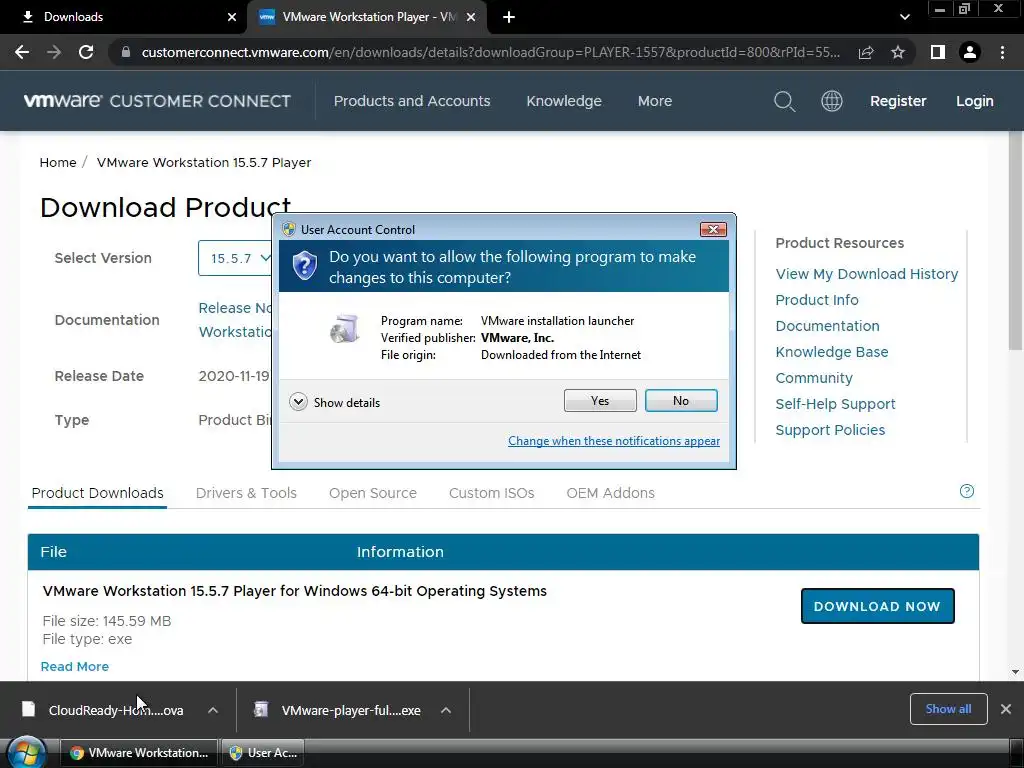Viewport: 1024px width, 768px height.
Task: Click the browser forward arrow
Action: [x=54, y=52]
